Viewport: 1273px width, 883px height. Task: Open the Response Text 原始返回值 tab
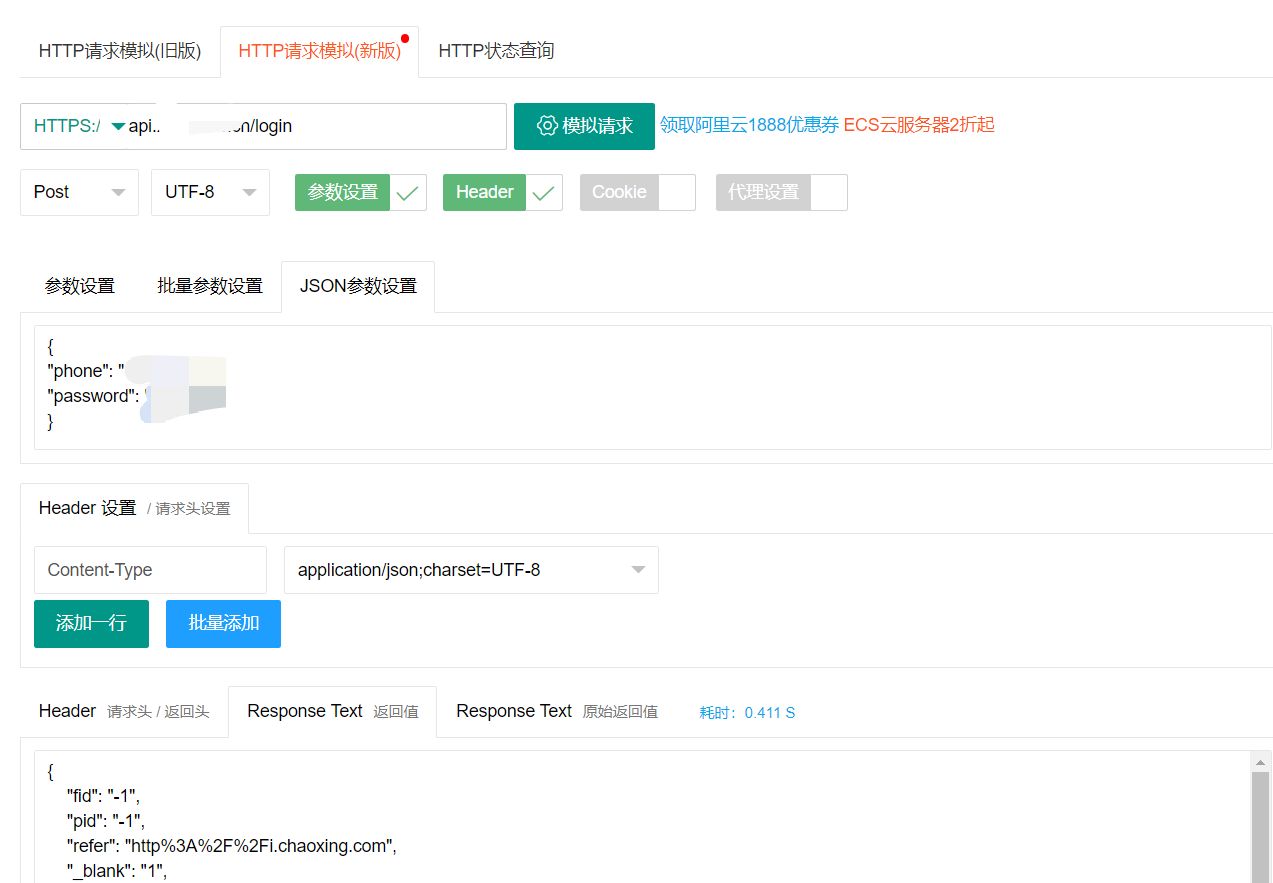pyautogui.click(x=557, y=712)
